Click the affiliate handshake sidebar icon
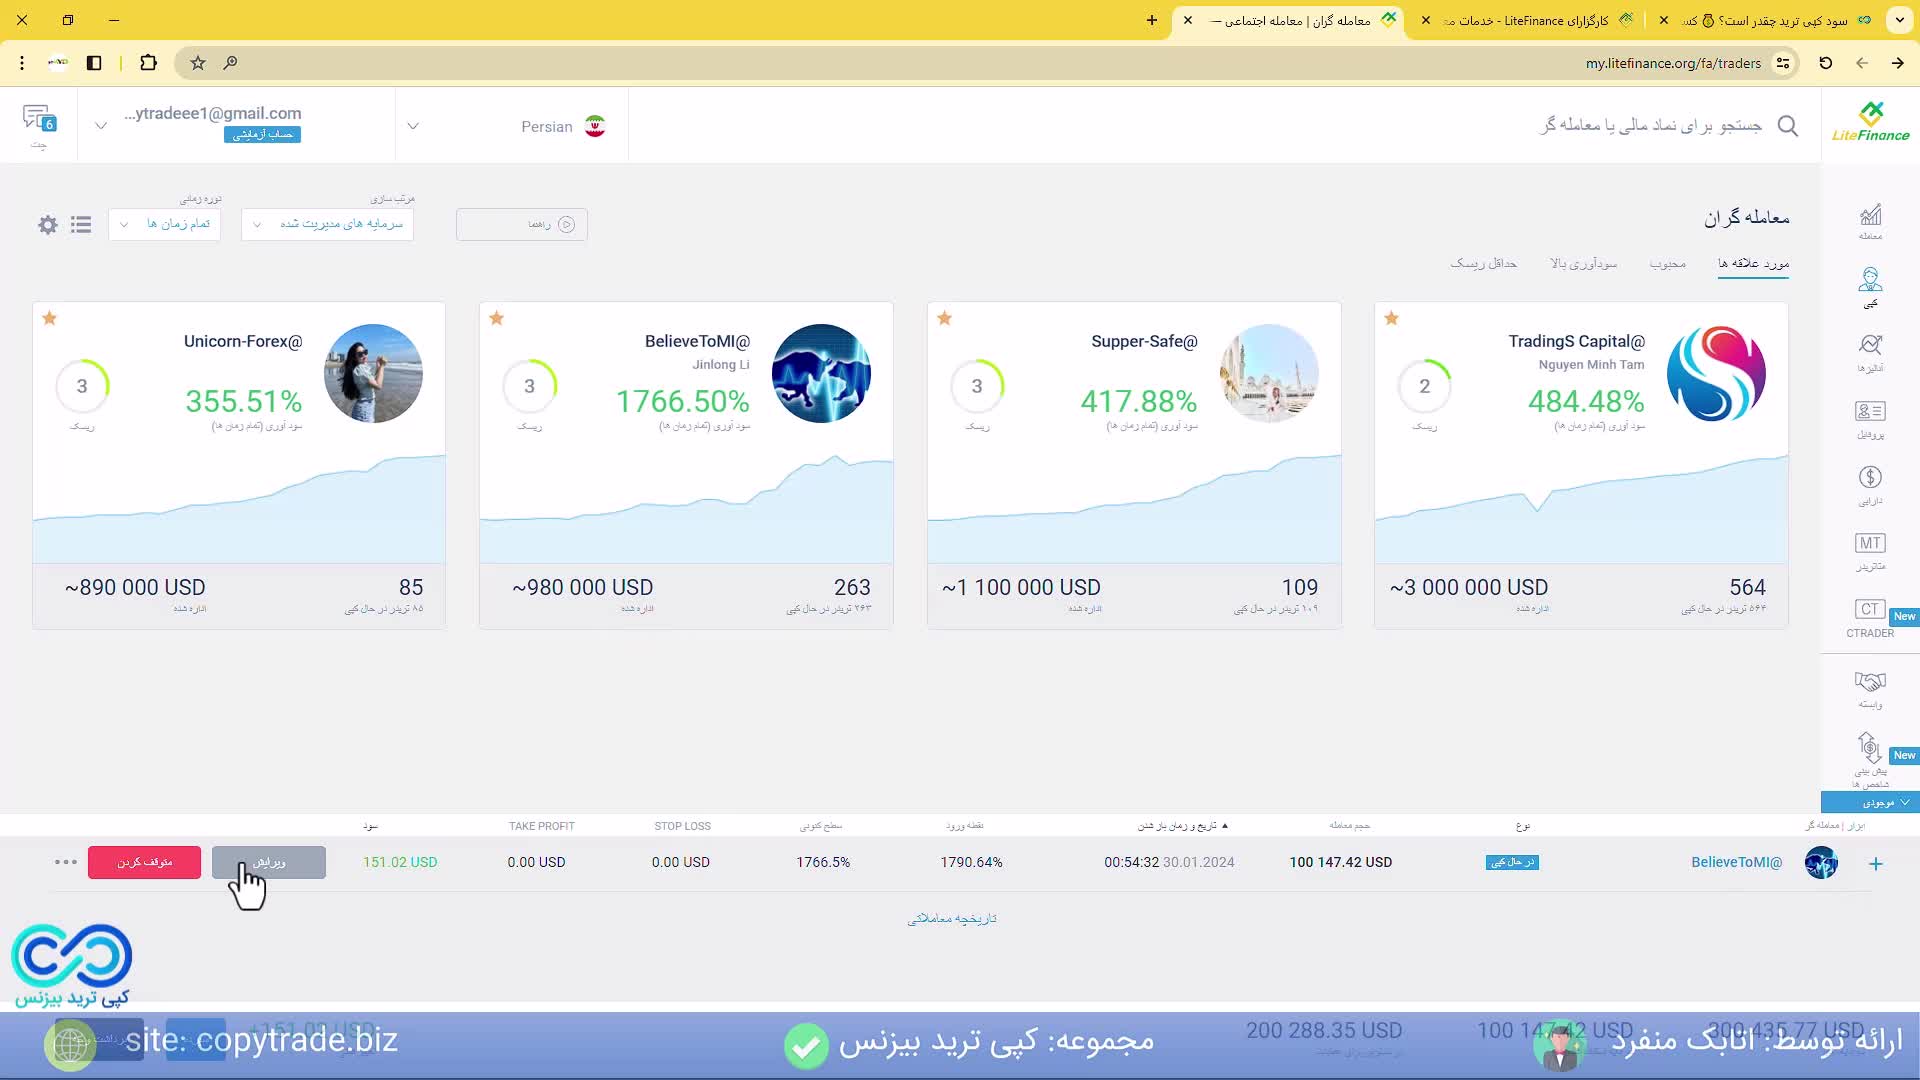1920x1080 pixels. (1870, 682)
